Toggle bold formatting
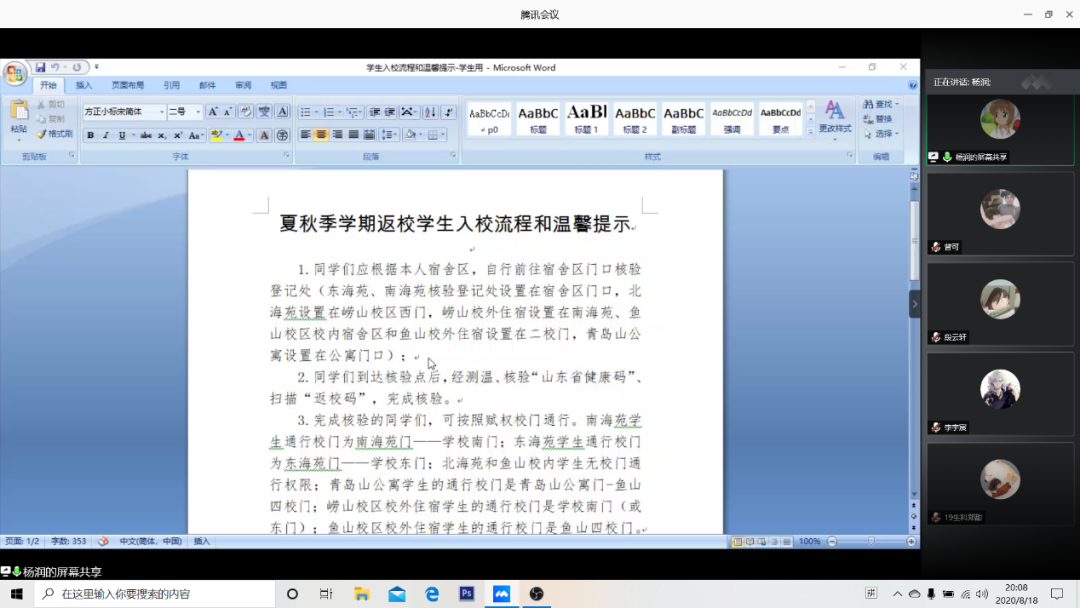 pos(90,135)
